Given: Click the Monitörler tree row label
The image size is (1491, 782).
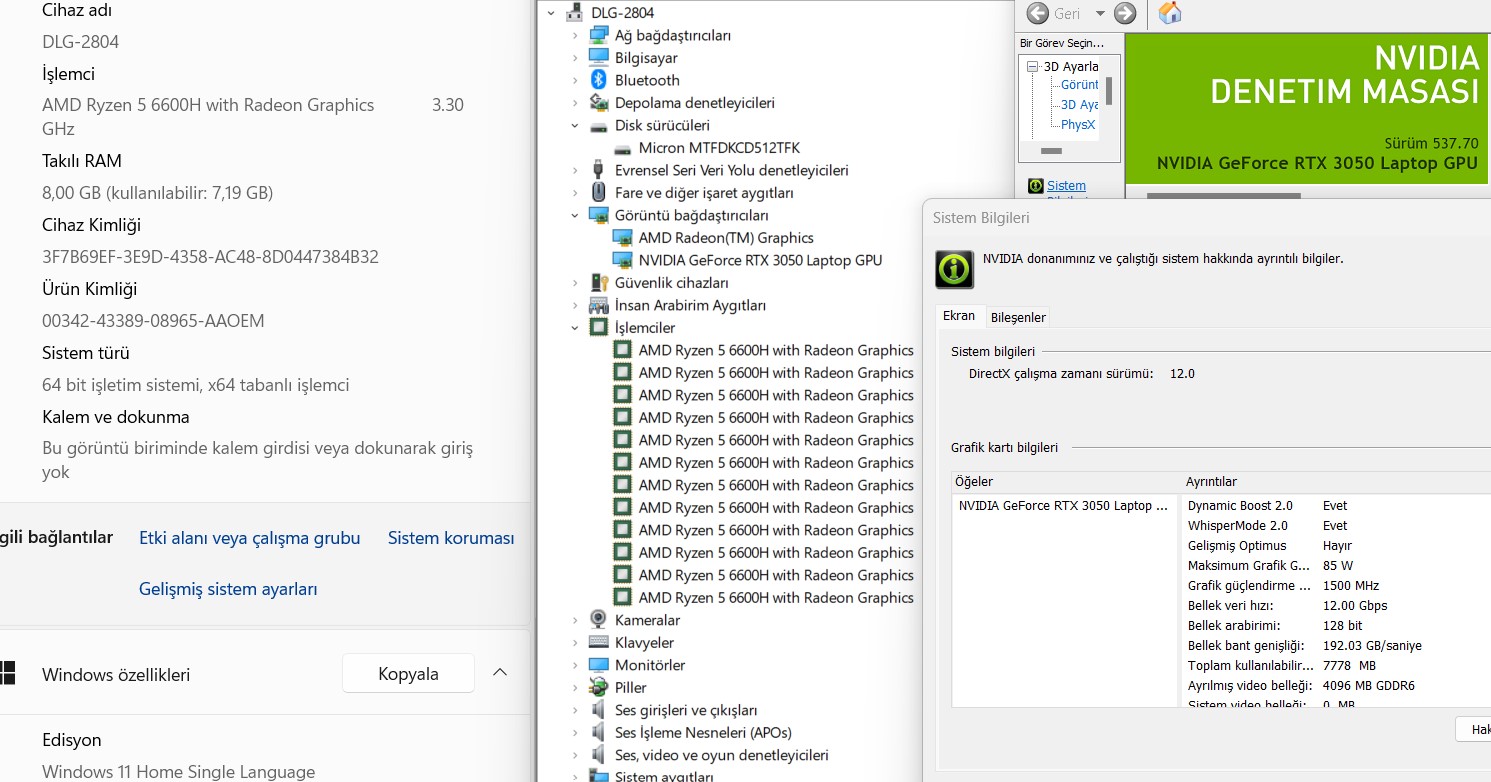Looking at the screenshot, I should click(x=650, y=665).
